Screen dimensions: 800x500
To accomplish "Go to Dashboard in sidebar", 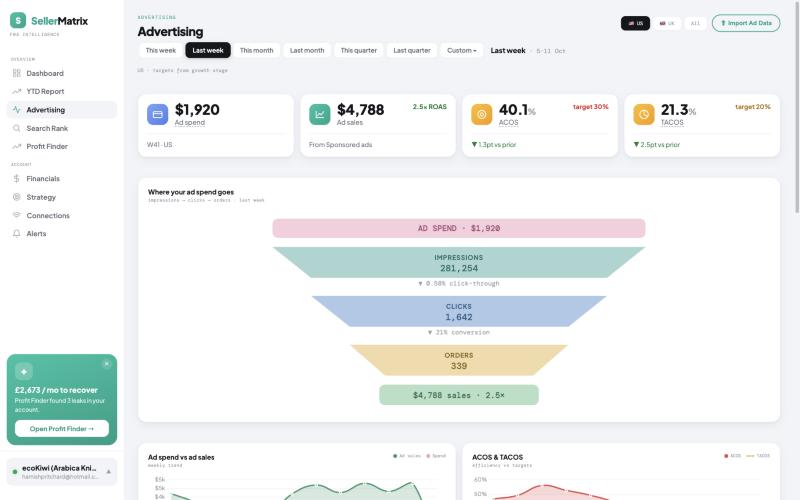I will tap(62, 73).
